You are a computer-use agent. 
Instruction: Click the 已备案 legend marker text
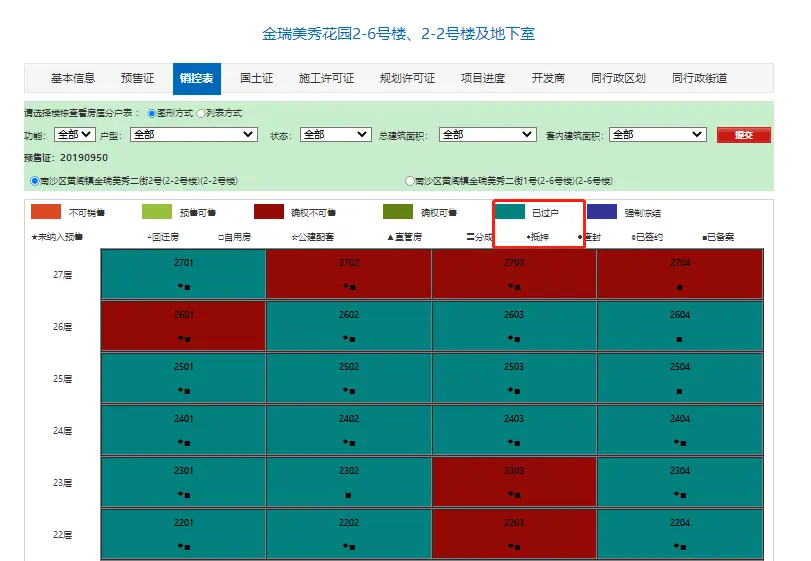click(x=718, y=237)
